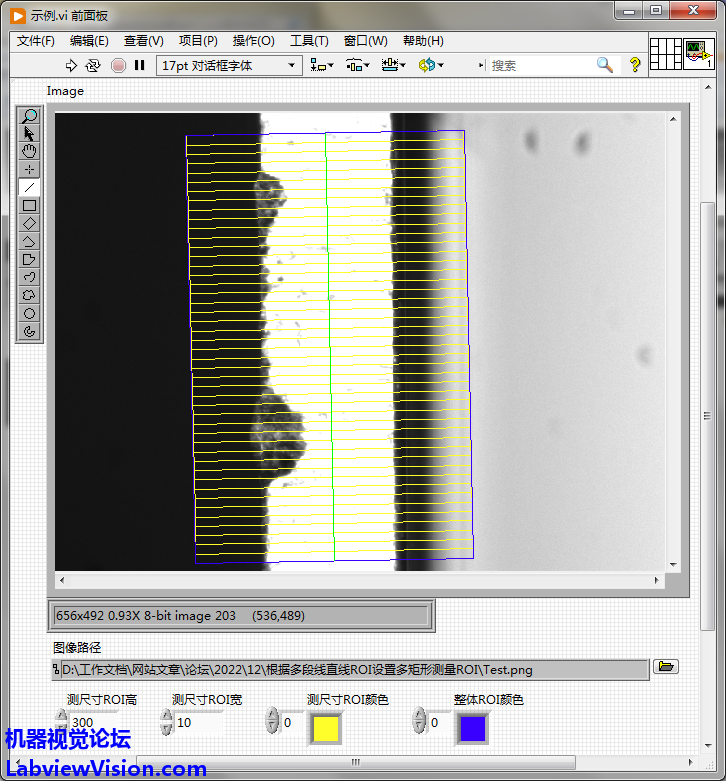Expand the Align Objects dropdown

pos(322,65)
